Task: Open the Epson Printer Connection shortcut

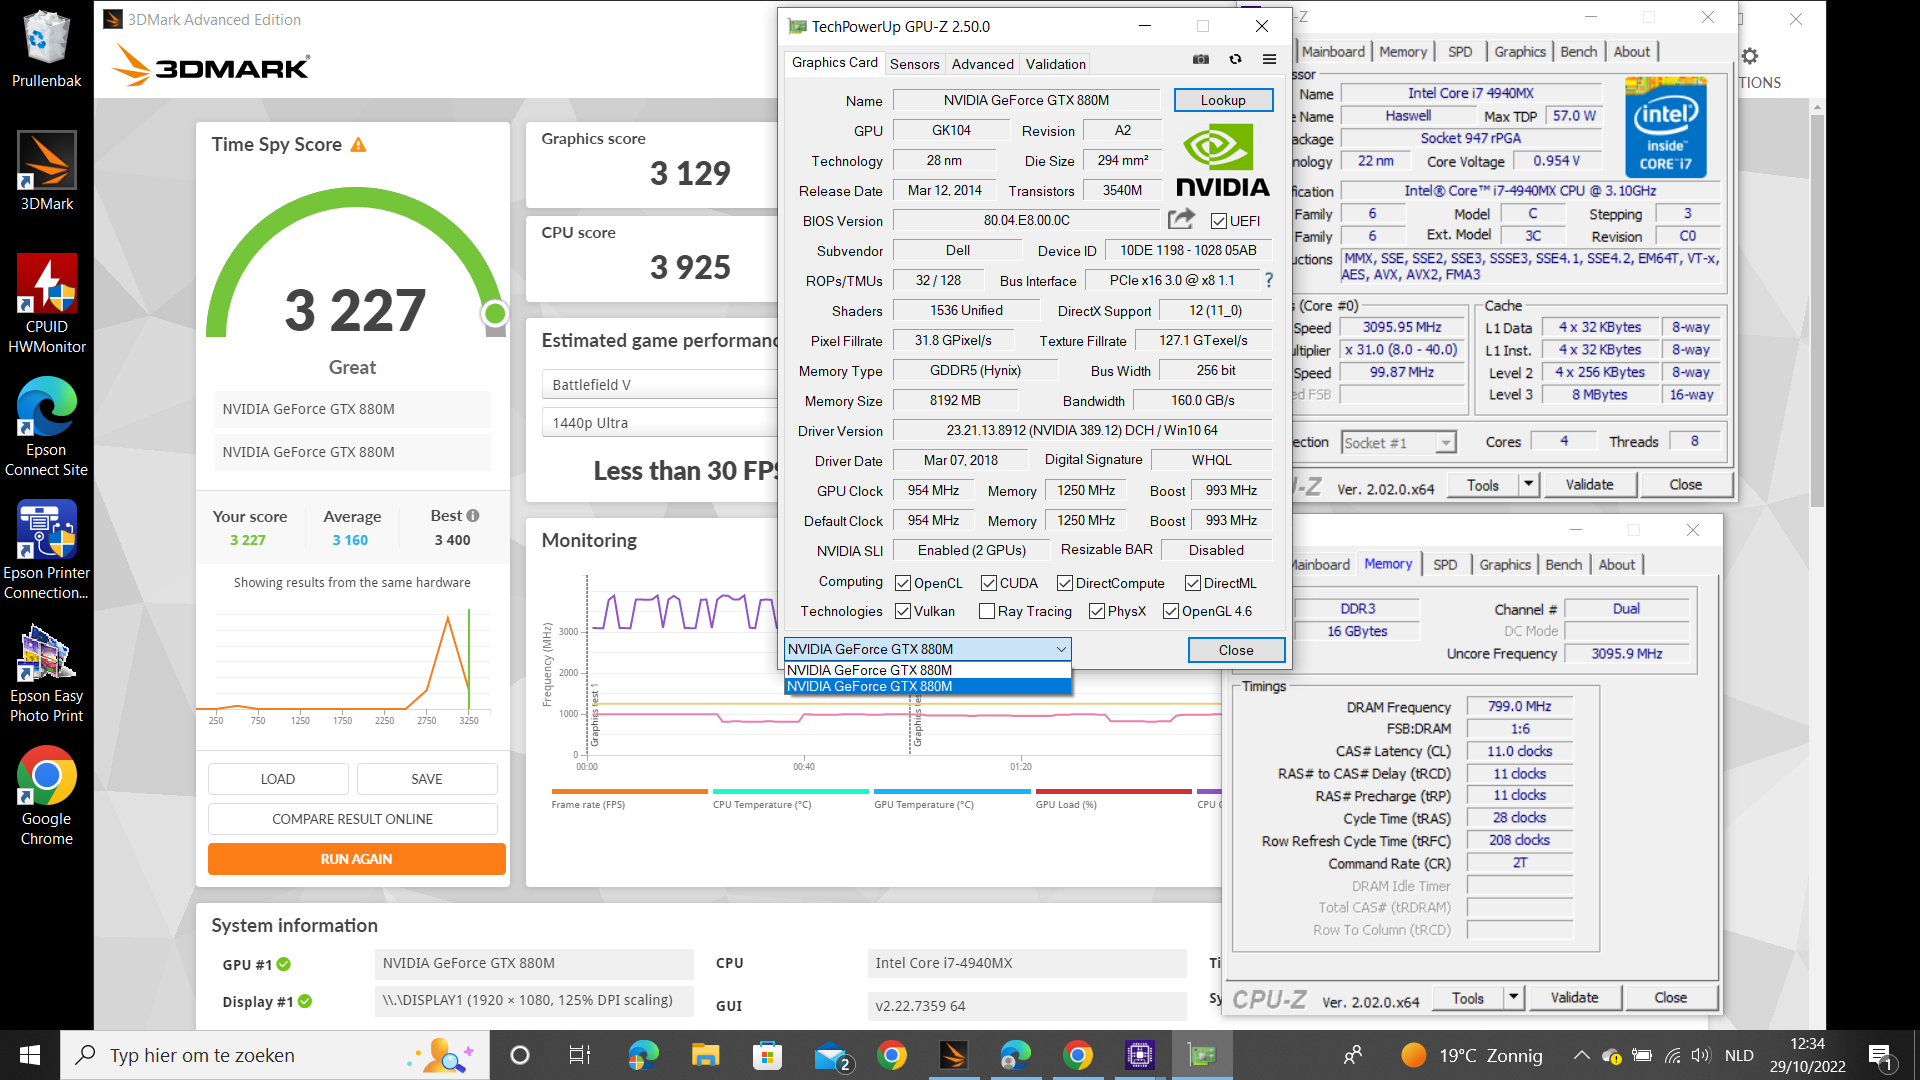Action: (47, 550)
